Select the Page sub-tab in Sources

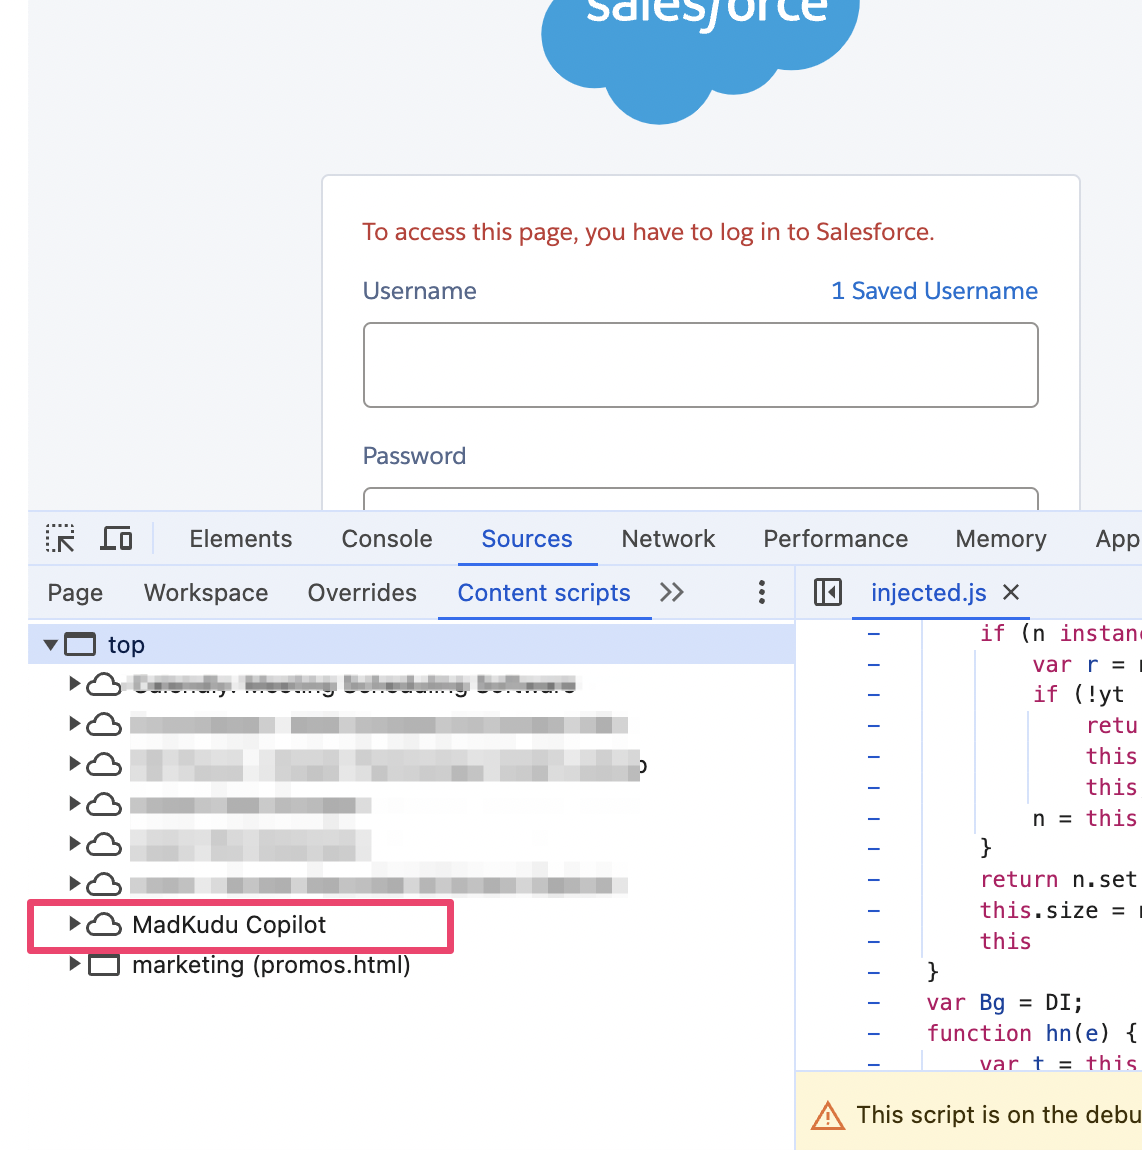click(x=75, y=593)
